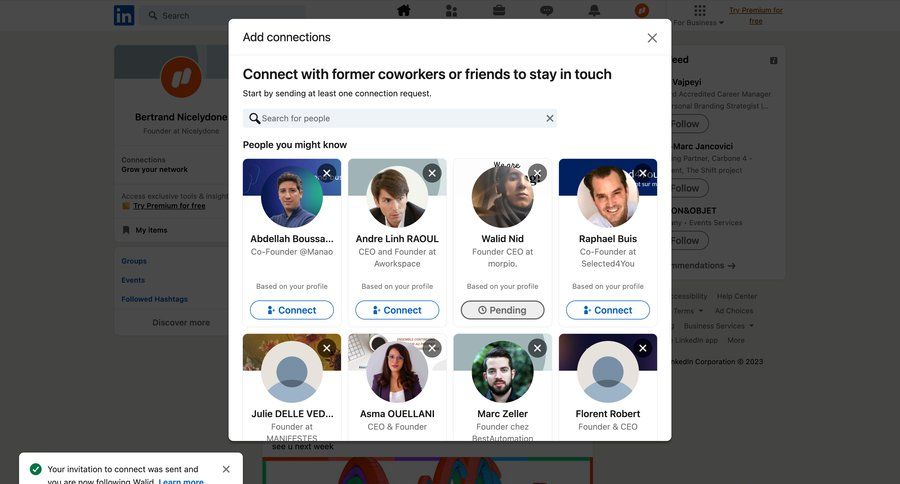Open Groups in the left sidebar
This screenshot has height=484, width=900.
point(134,261)
